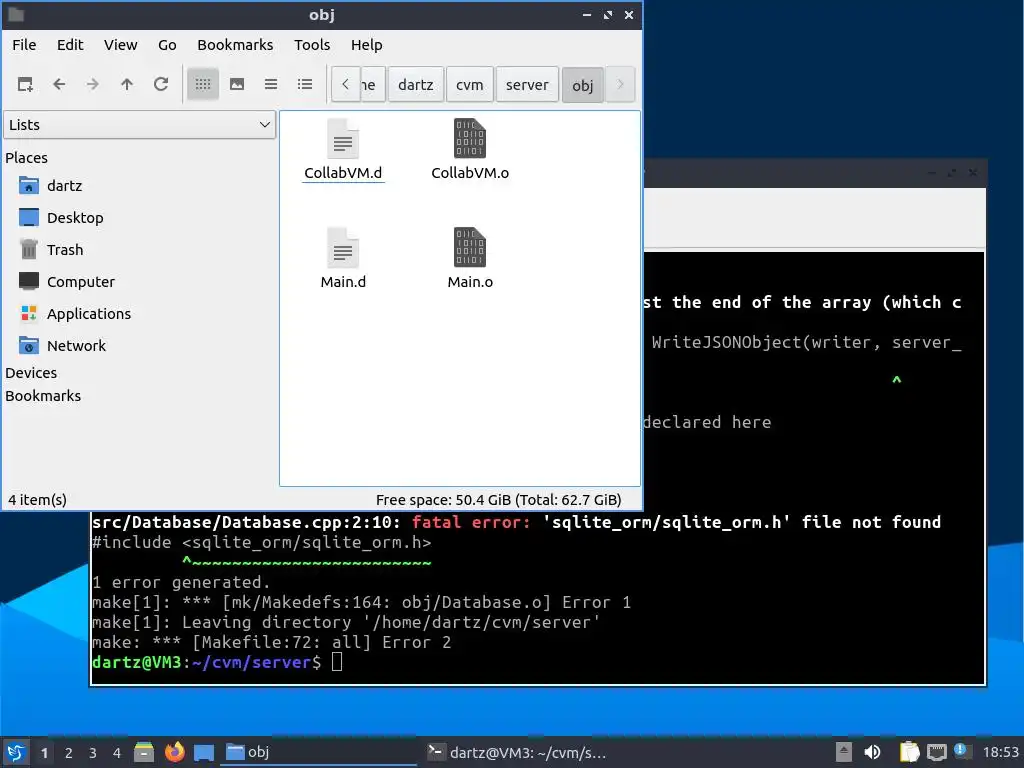Open Network in Places sidebar
Screen dimensions: 1024x768
(76, 346)
